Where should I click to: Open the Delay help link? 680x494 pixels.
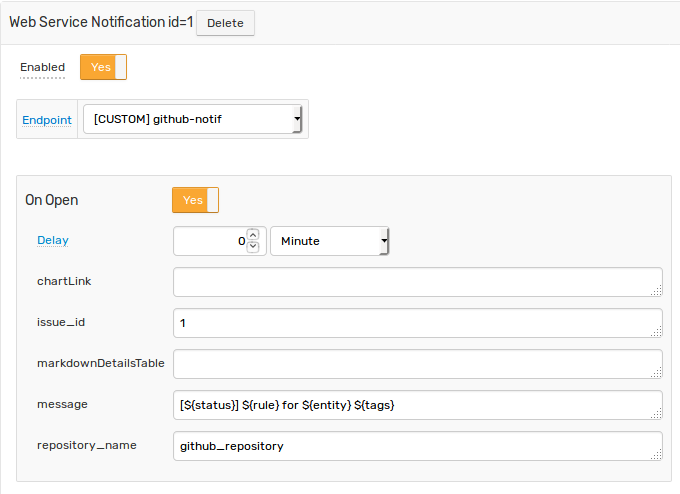[53, 240]
